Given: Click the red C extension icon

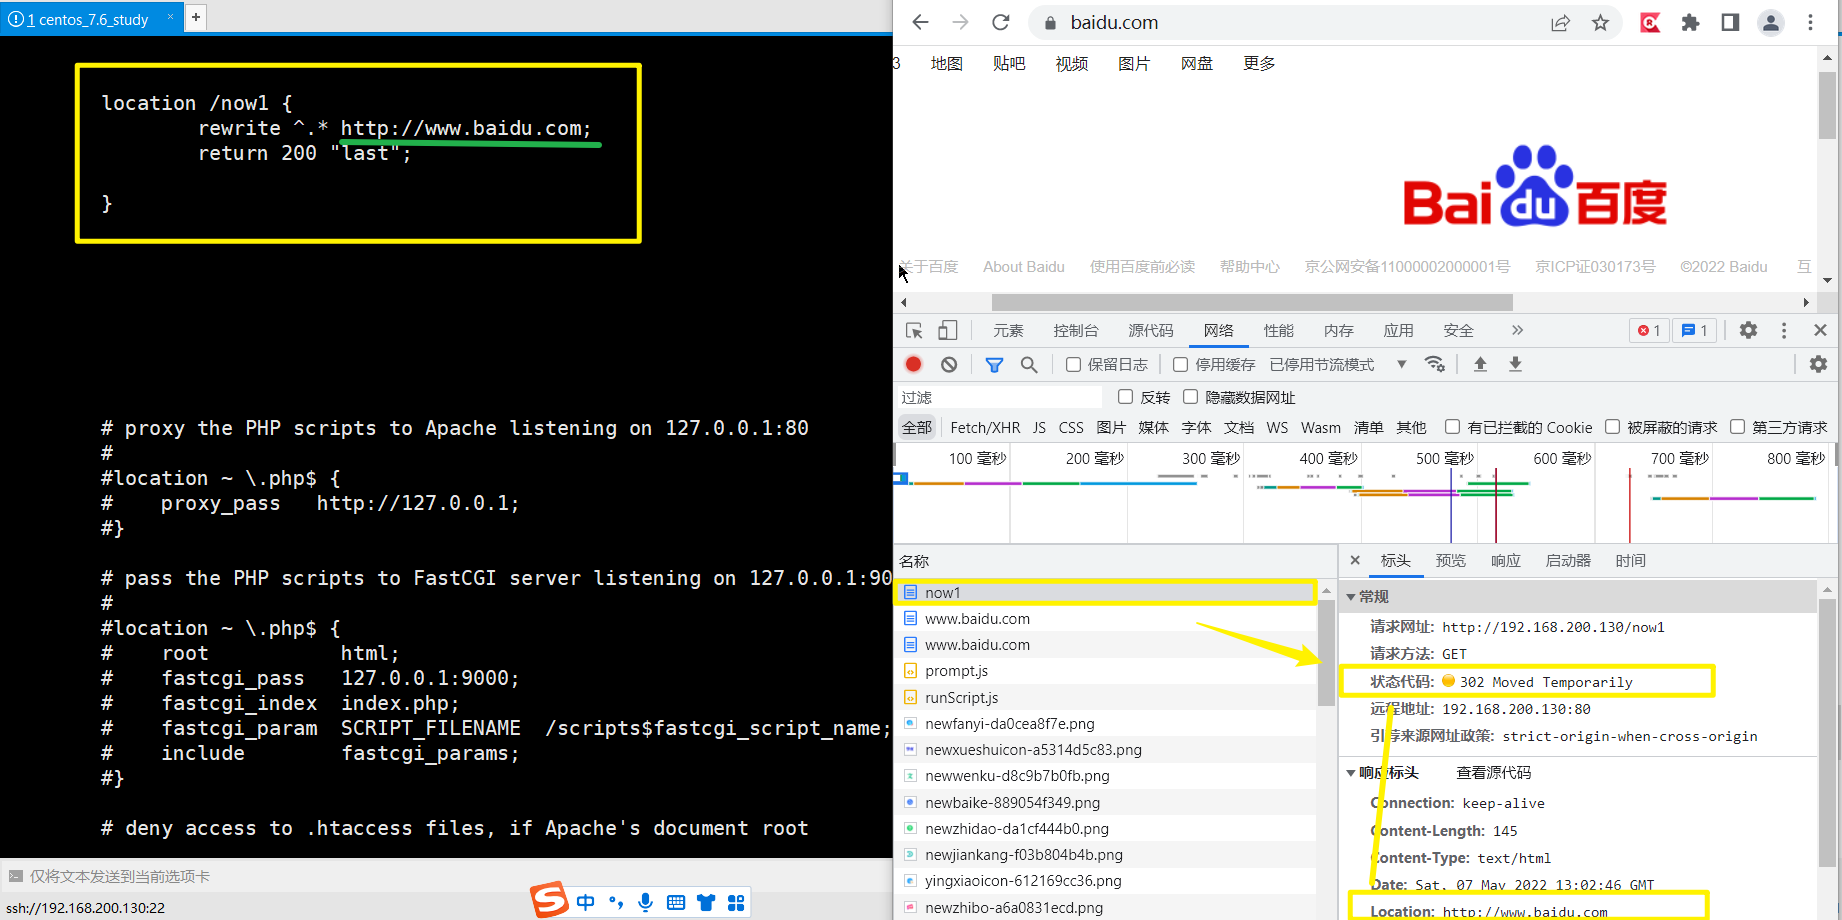Looking at the screenshot, I should (1650, 23).
